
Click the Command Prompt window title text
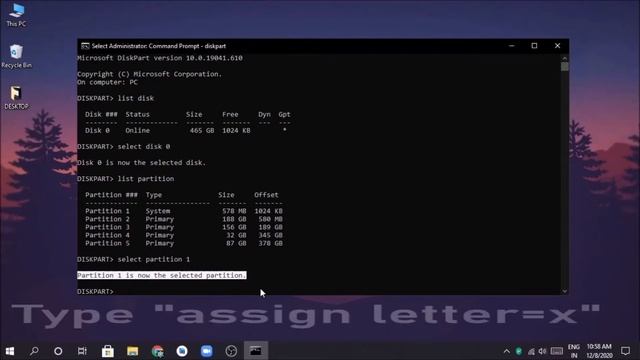point(159,46)
